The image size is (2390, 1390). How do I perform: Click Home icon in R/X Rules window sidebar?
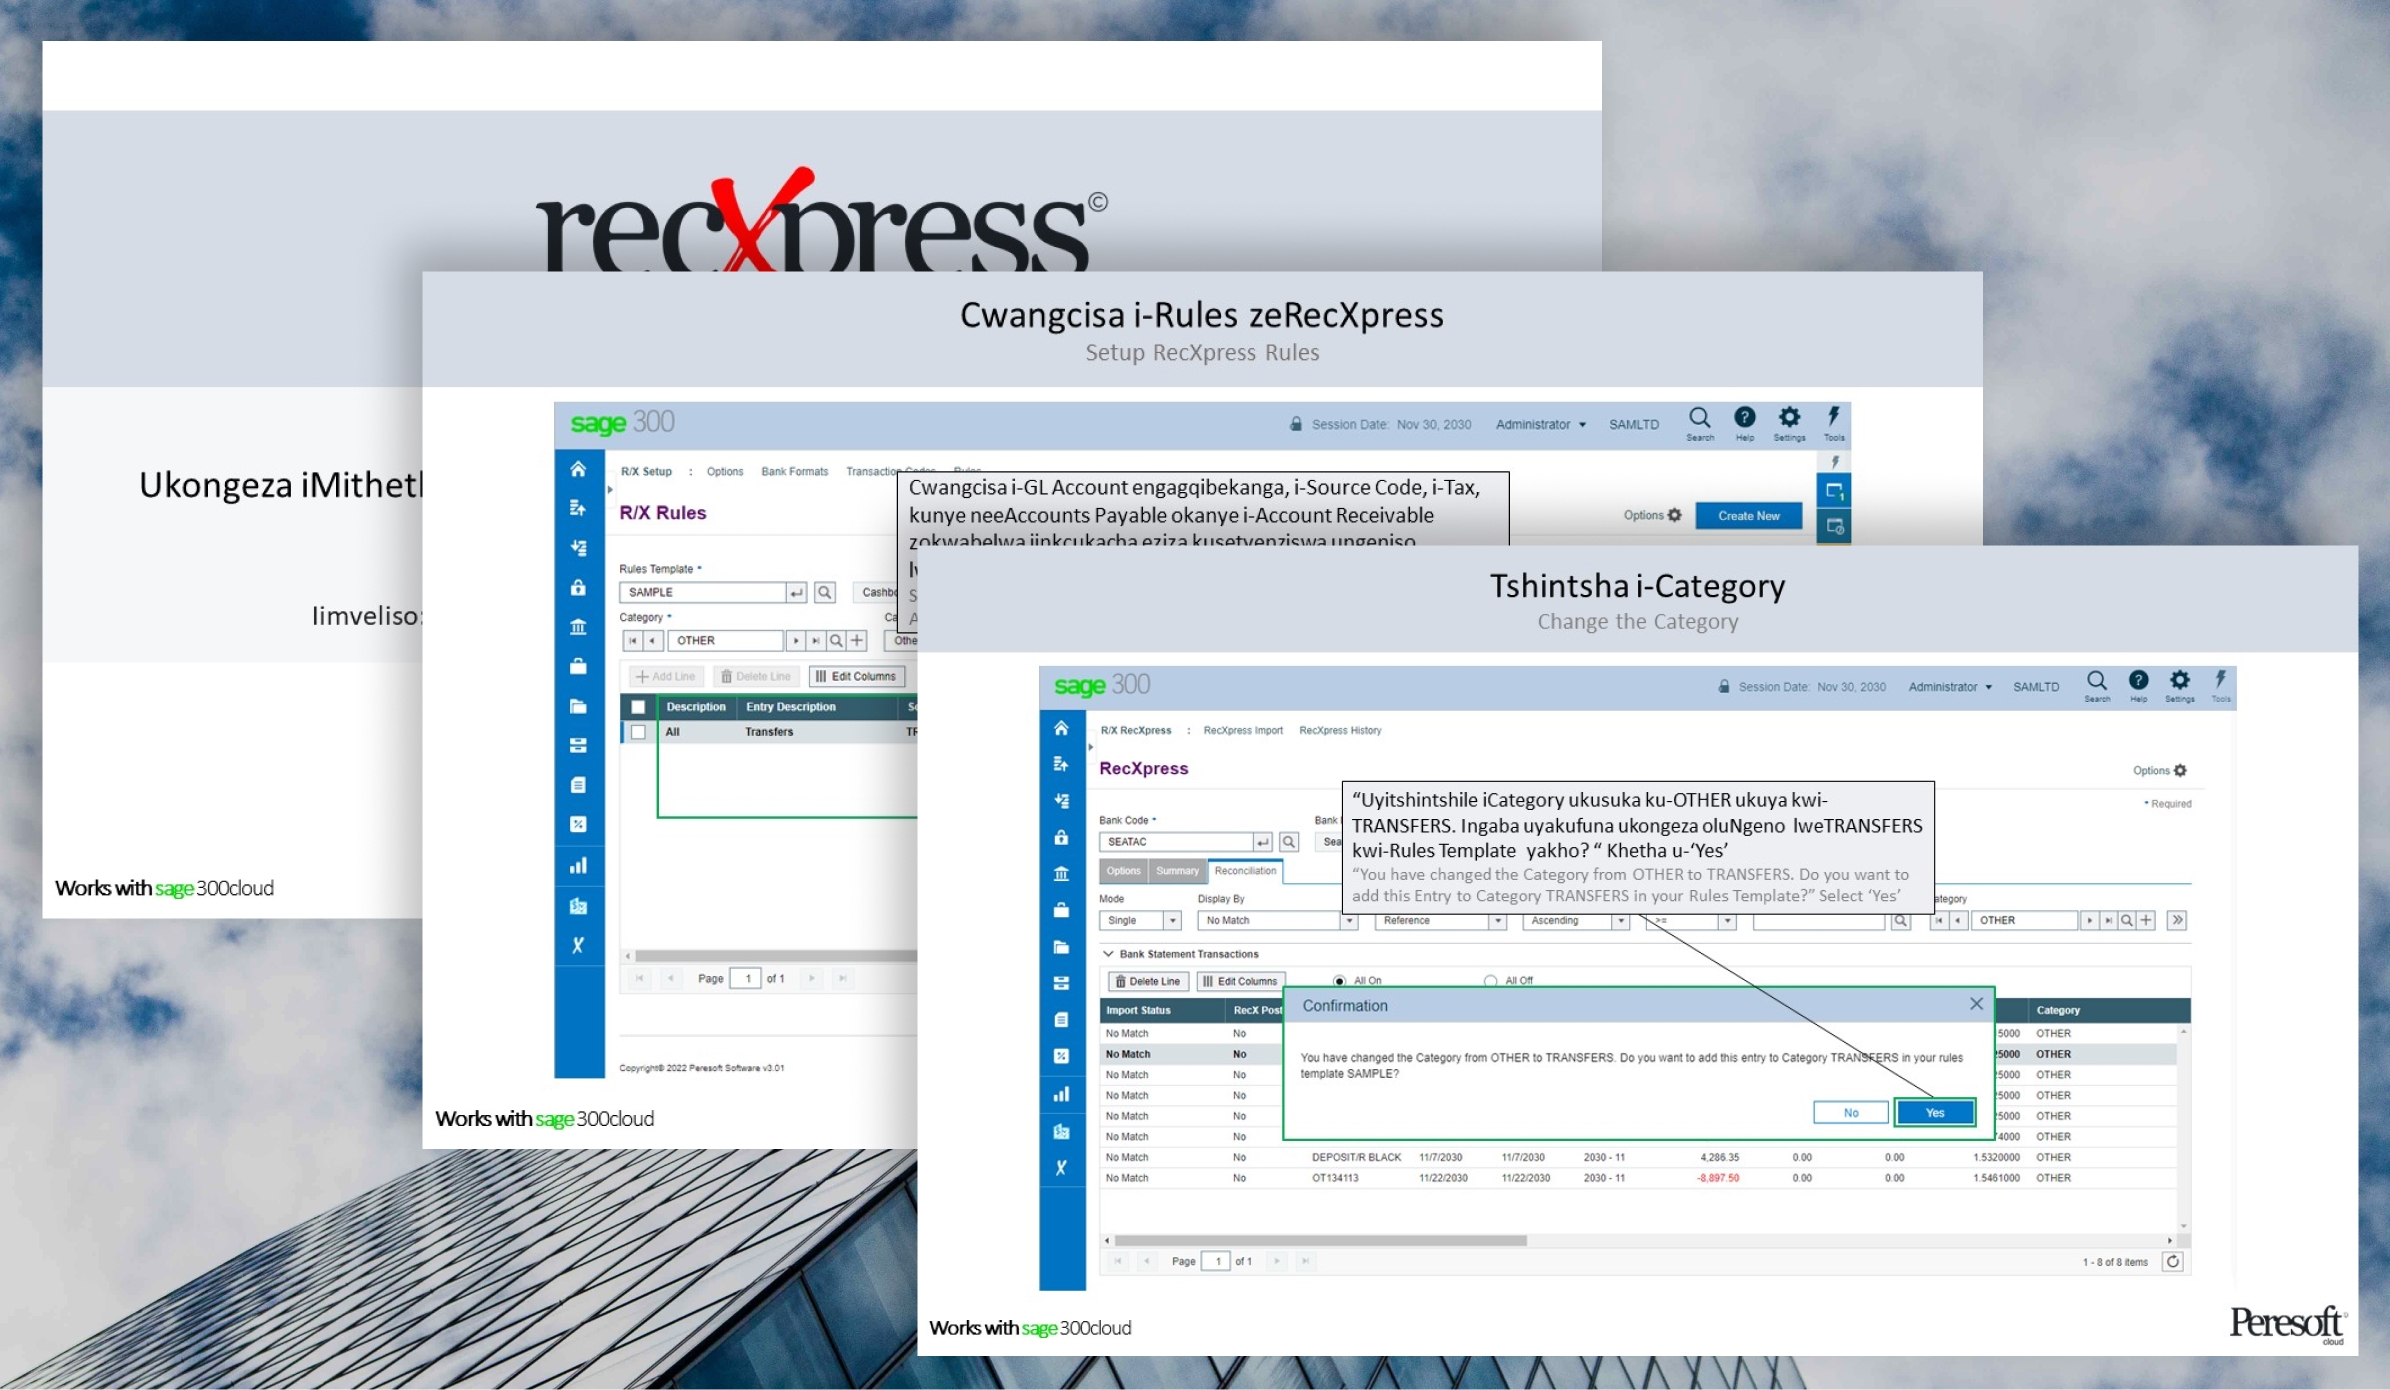(578, 469)
